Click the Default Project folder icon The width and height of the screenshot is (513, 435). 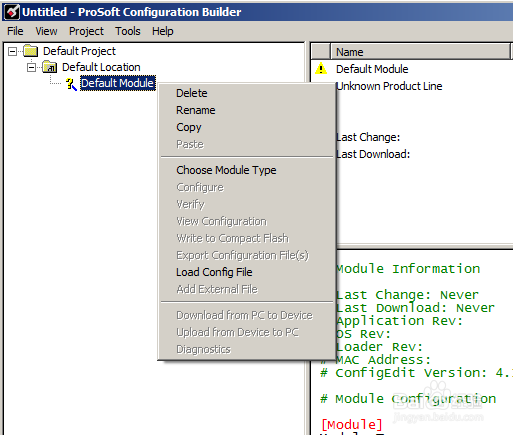point(31,51)
